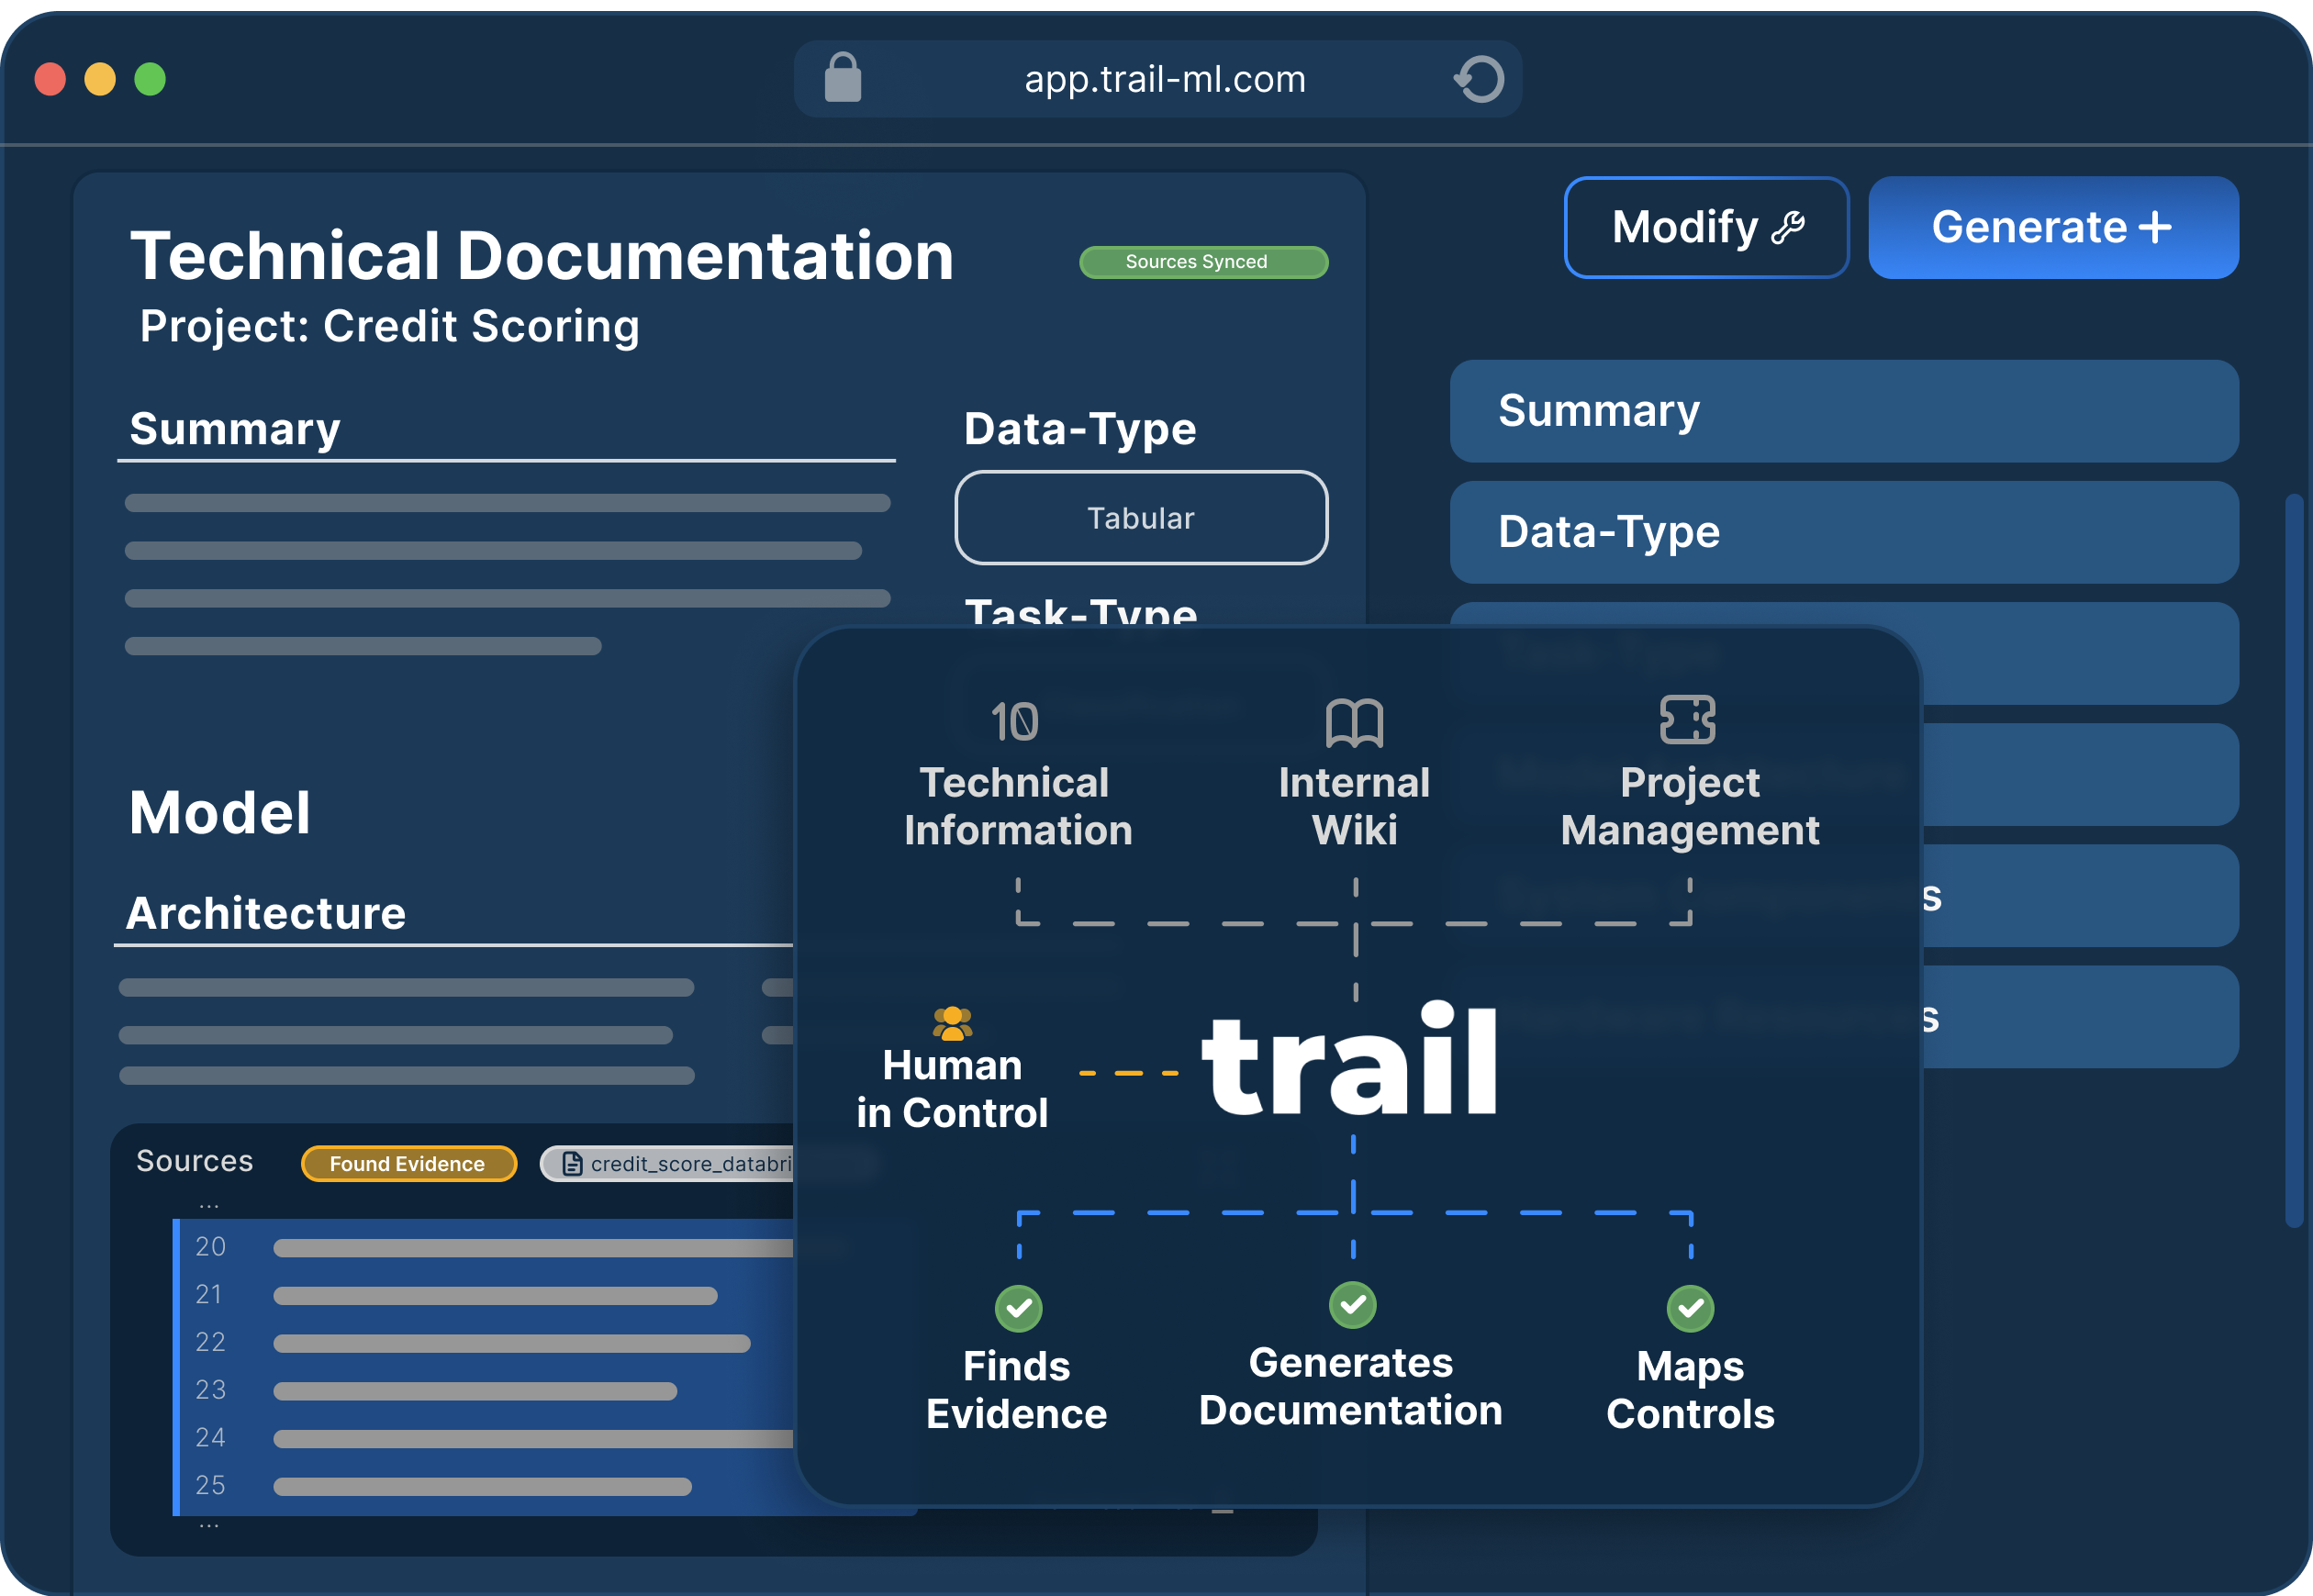Click the green check above Maps Controls
The image size is (2313, 1596).
point(1690,1308)
